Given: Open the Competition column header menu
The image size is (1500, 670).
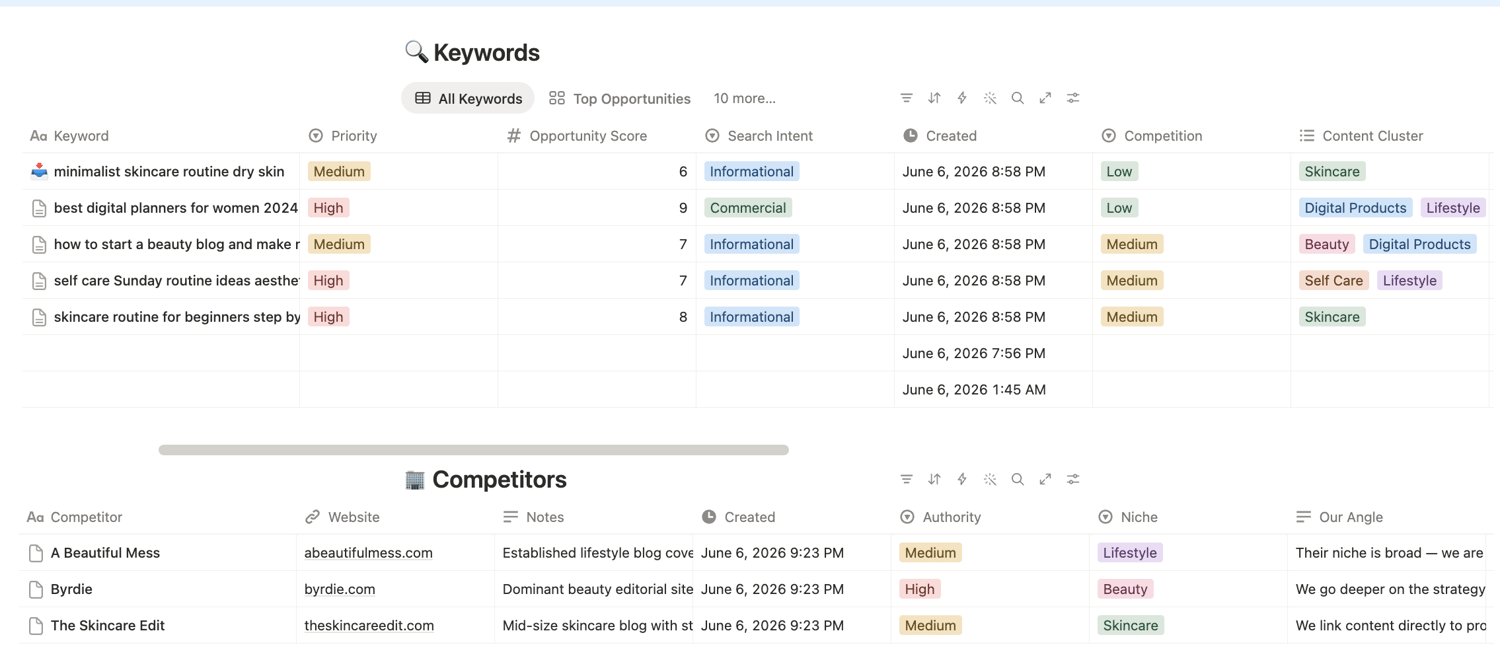Looking at the screenshot, I should pyautogui.click(x=1192, y=135).
